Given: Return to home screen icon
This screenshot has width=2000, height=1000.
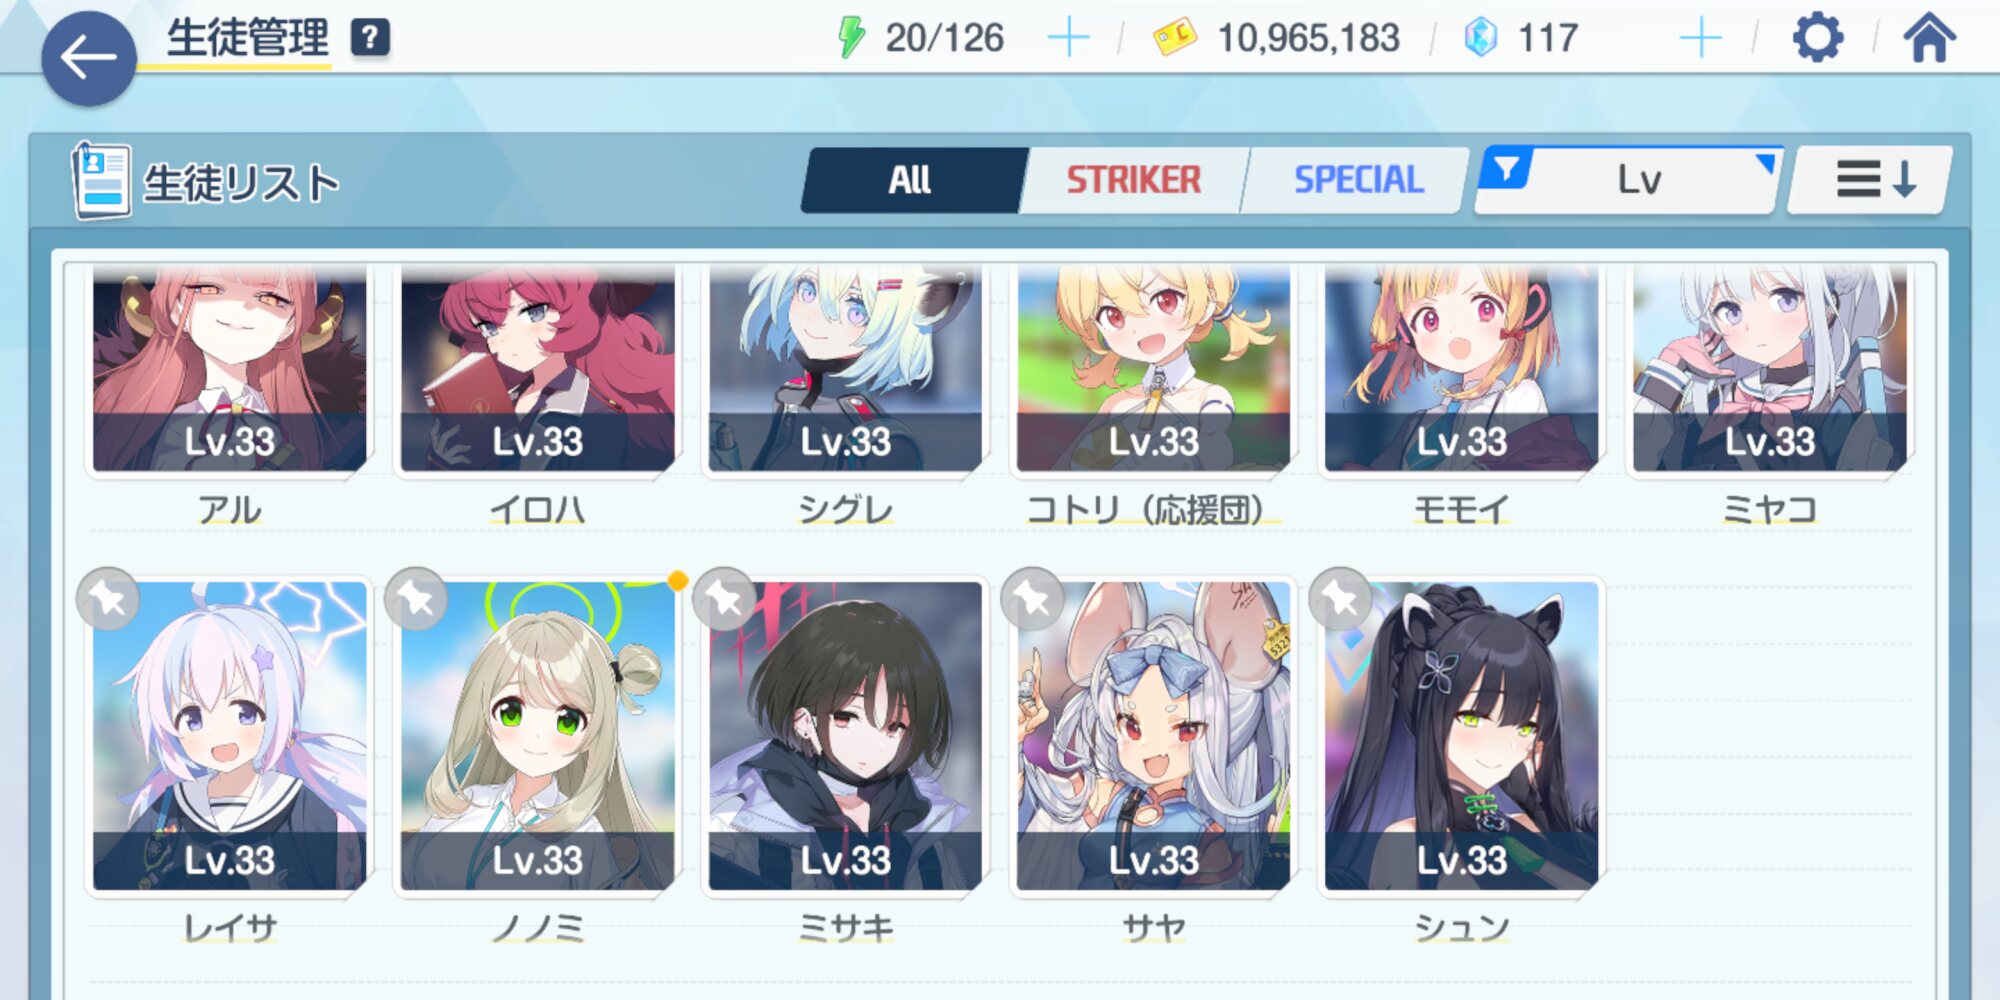Looking at the screenshot, I should [x=1929, y=38].
